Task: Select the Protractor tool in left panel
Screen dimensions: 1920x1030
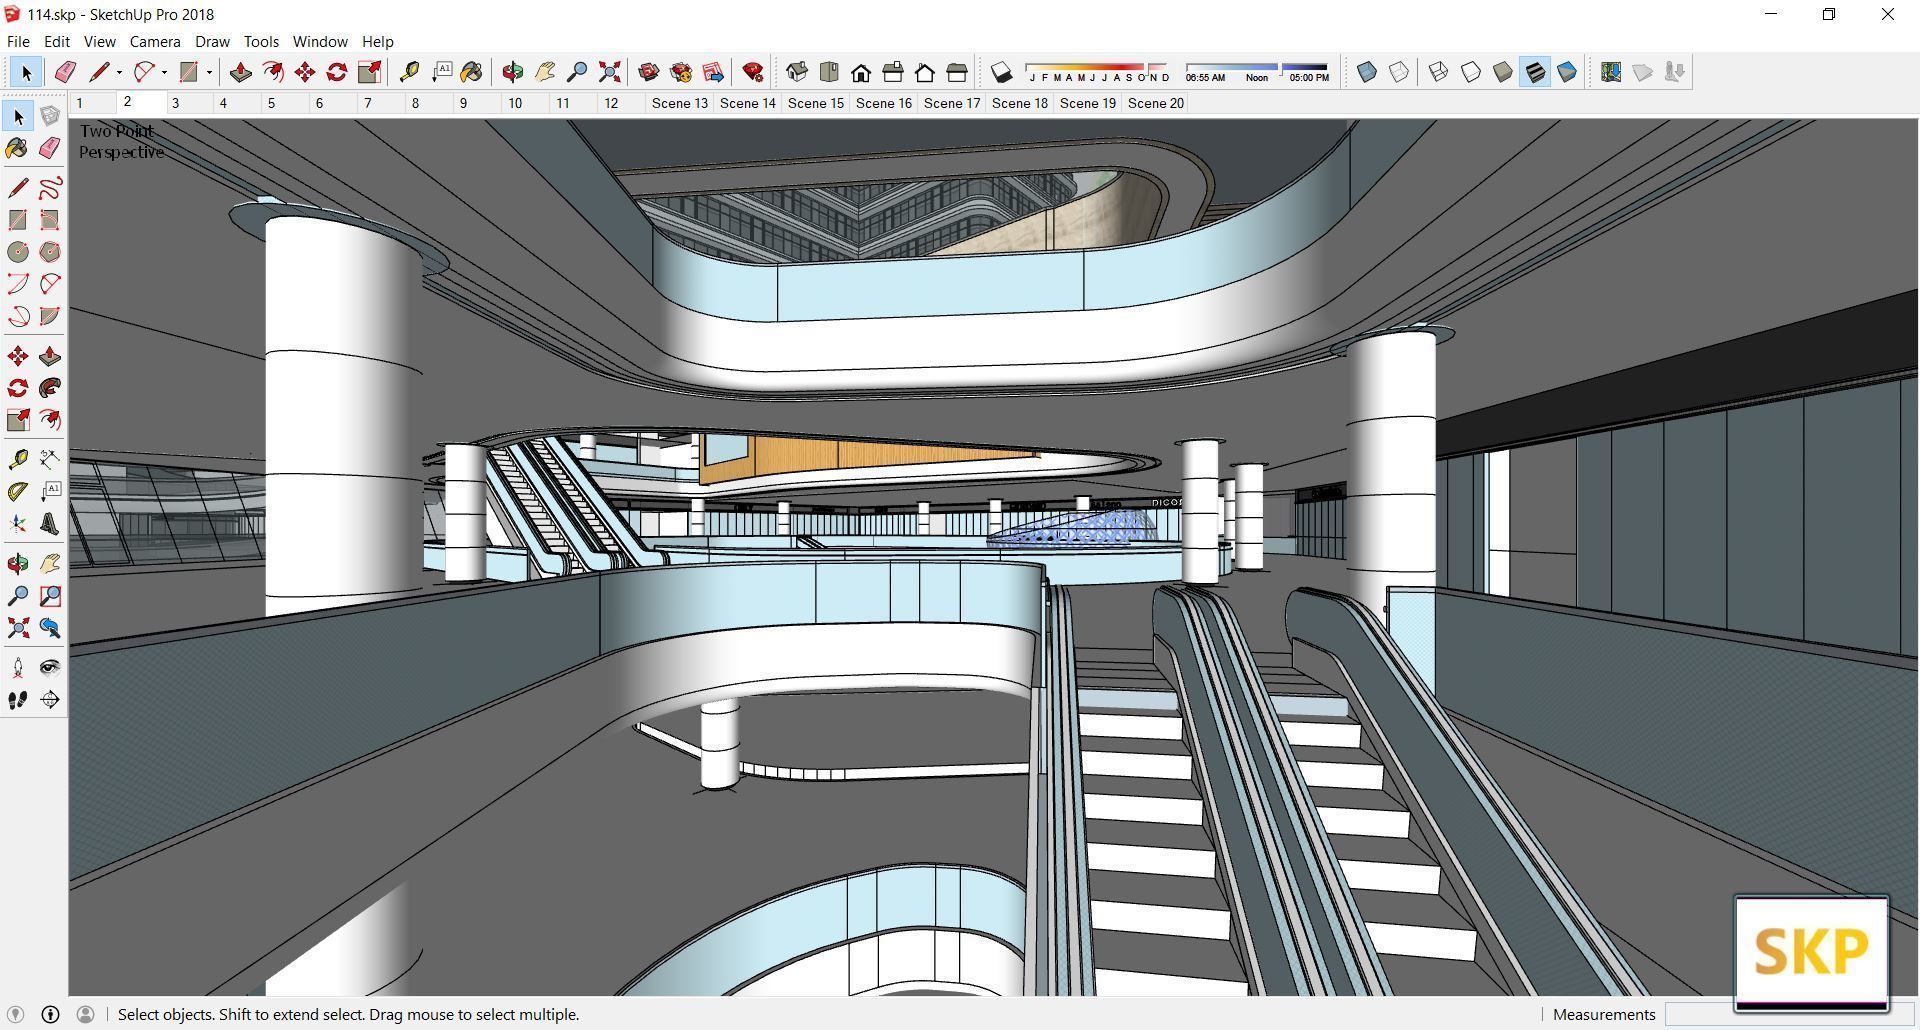Action: [18, 492]
